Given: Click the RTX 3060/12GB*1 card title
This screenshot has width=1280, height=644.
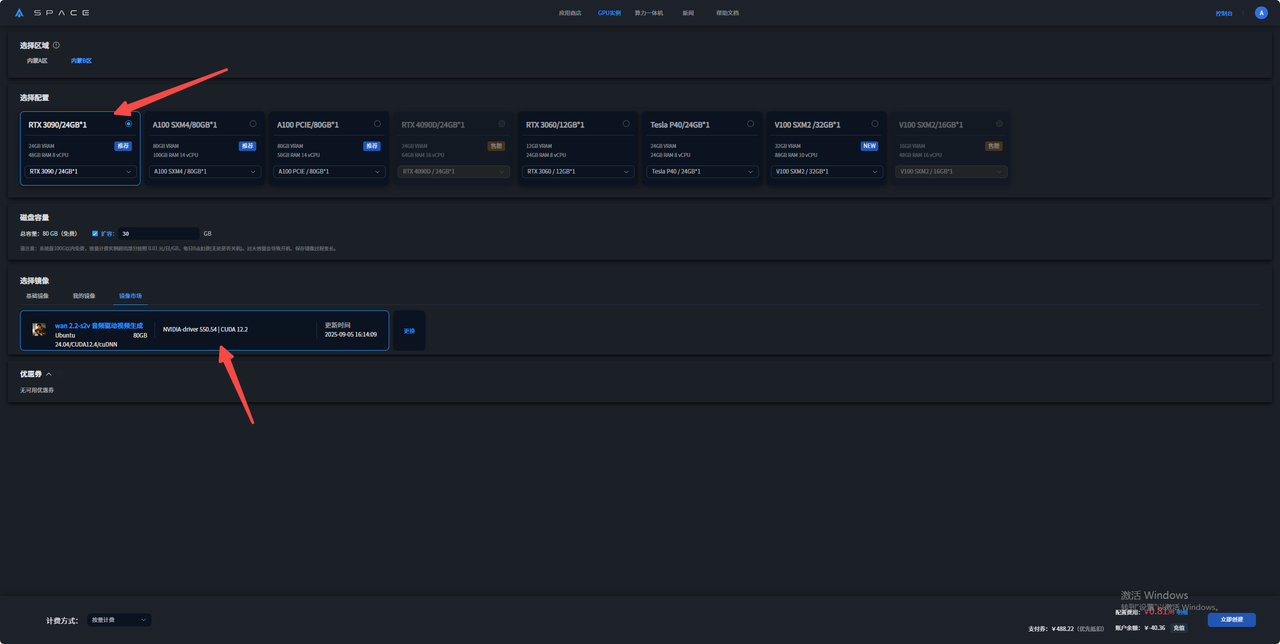Looking at the screenshot, I should coord(555,125).
